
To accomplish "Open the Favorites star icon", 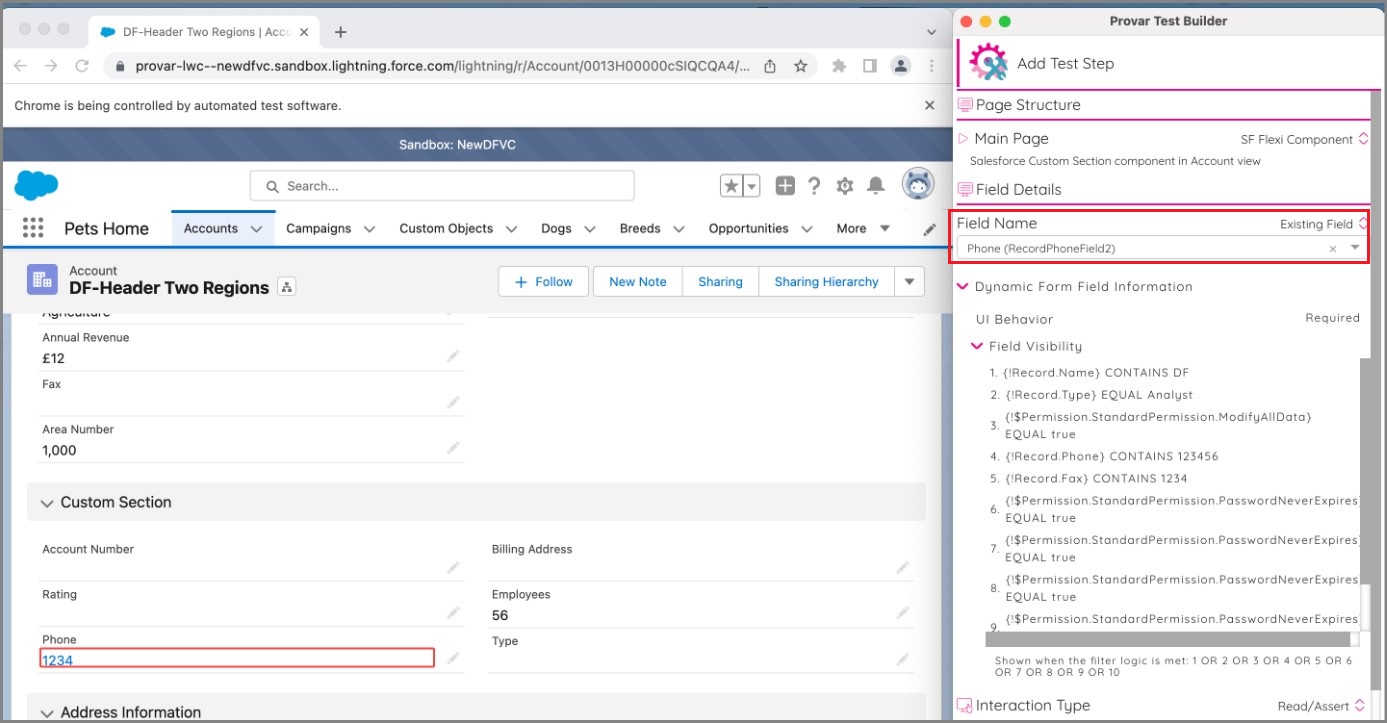I will (731, 186).
